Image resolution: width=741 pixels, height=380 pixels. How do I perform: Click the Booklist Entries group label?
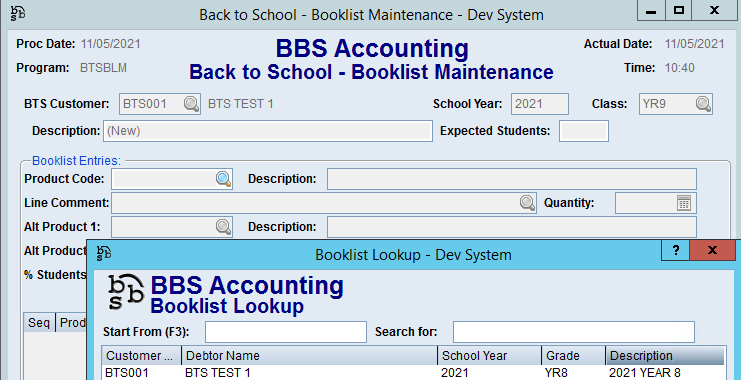(x=77, y=161)
